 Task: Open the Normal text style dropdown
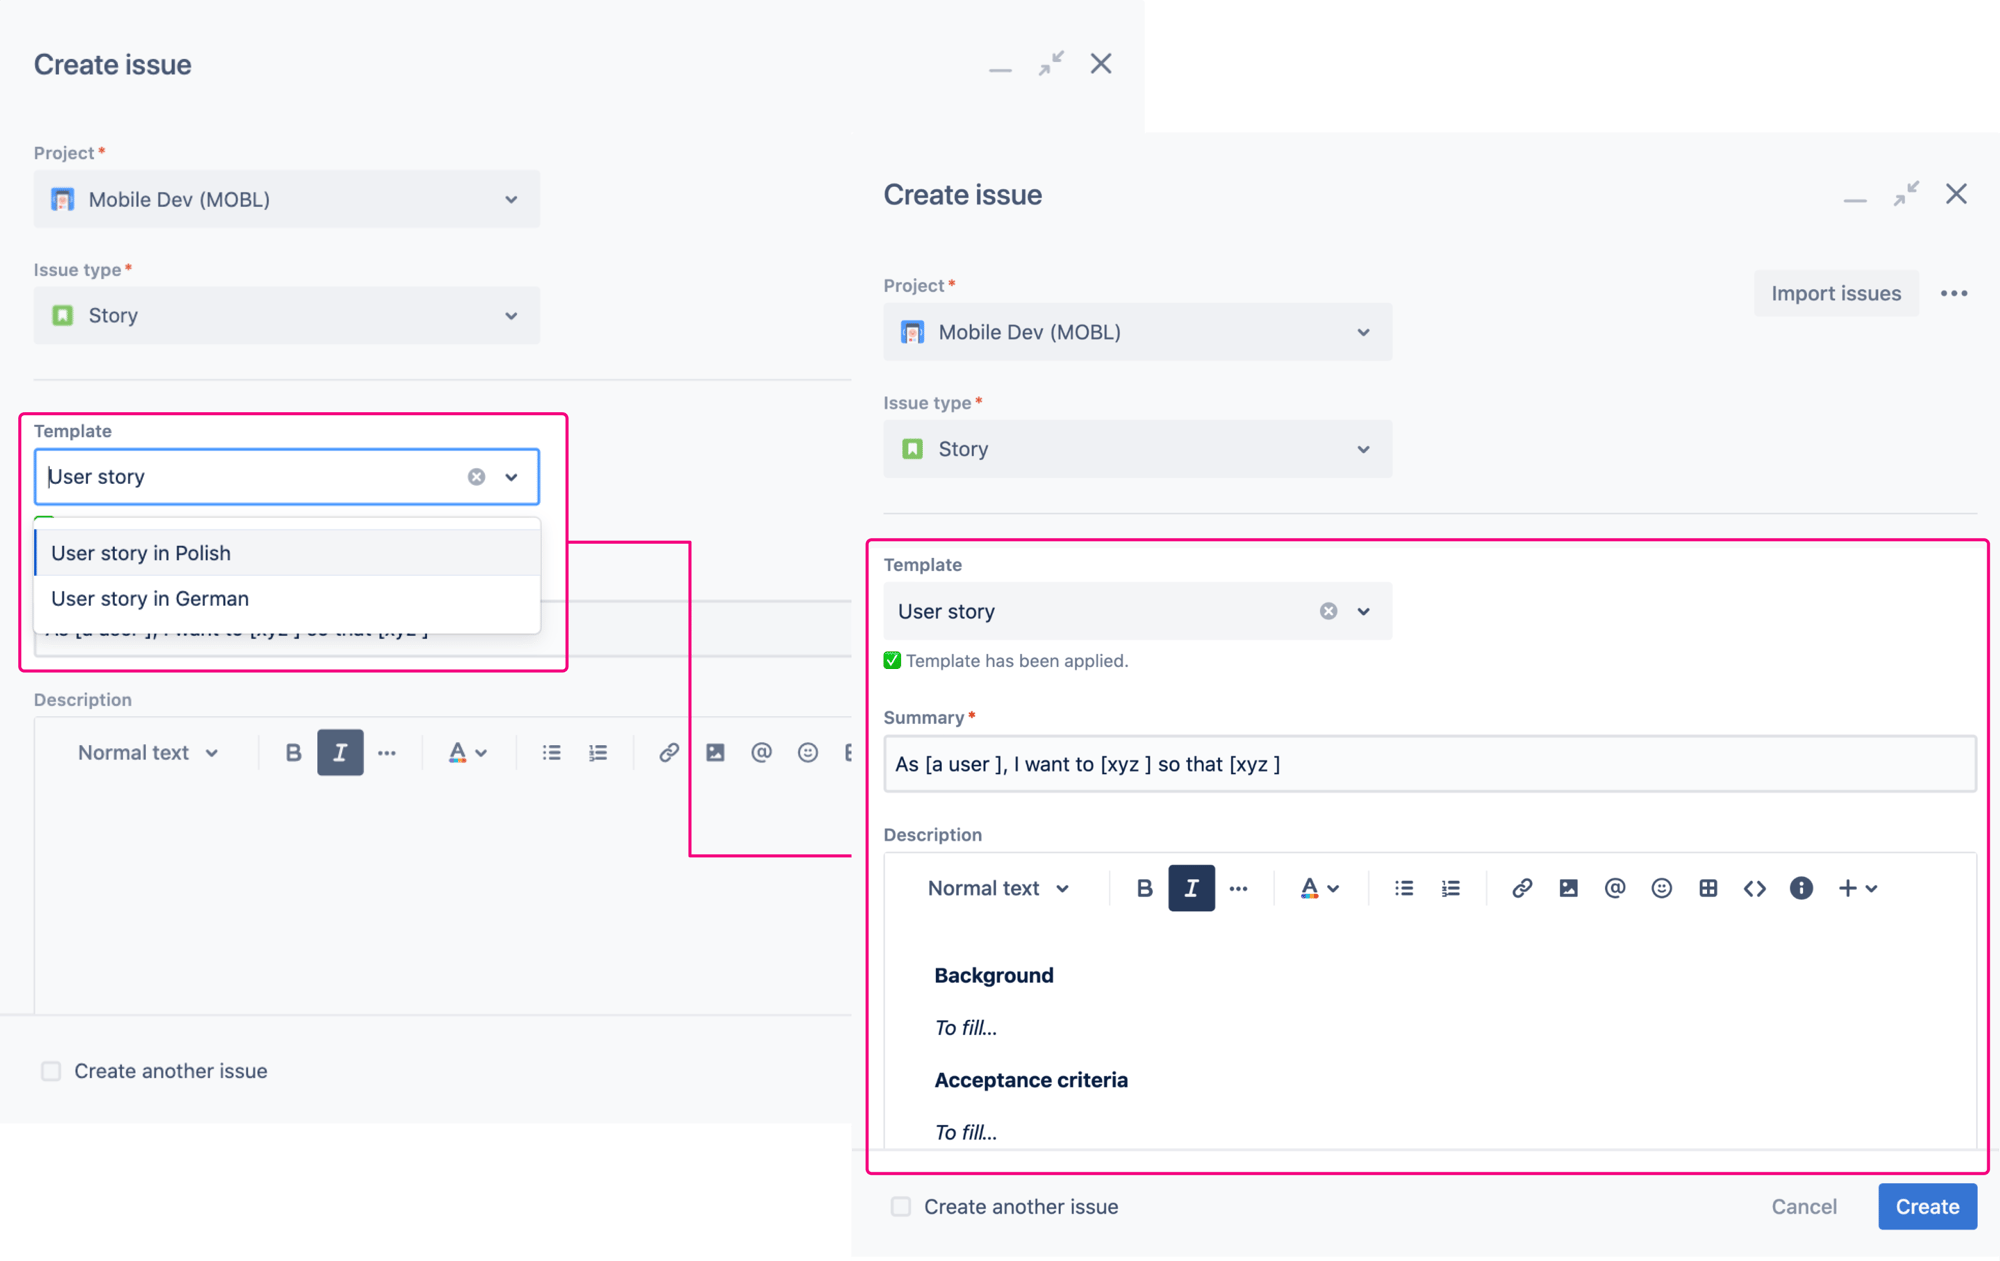pos(998,888)
